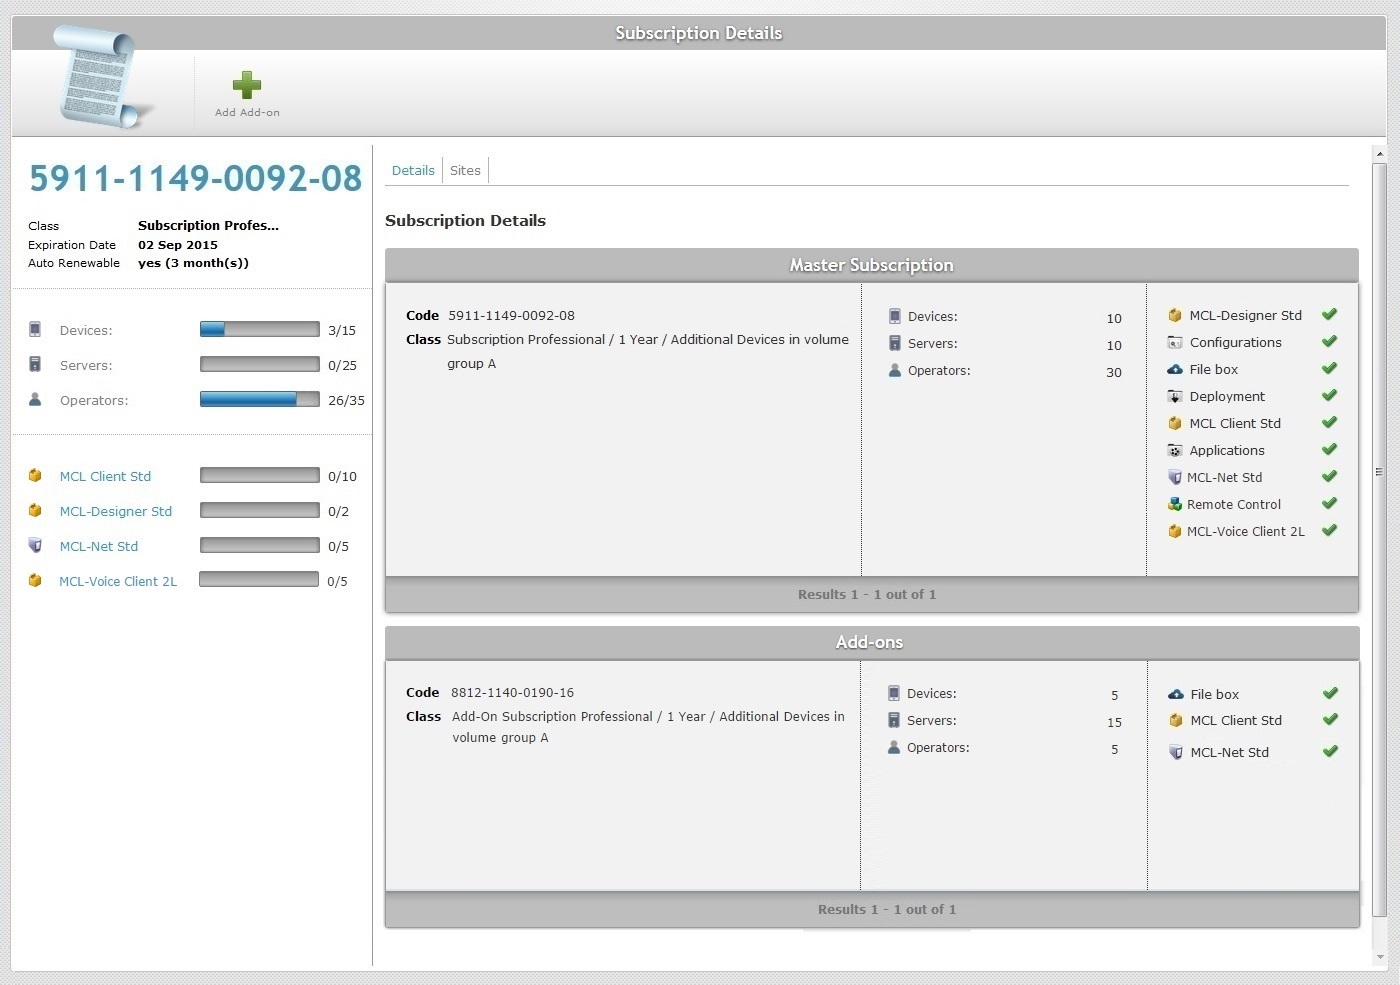Open the MCL Client Std link
Screen dimensions: 1400x985
105,476
